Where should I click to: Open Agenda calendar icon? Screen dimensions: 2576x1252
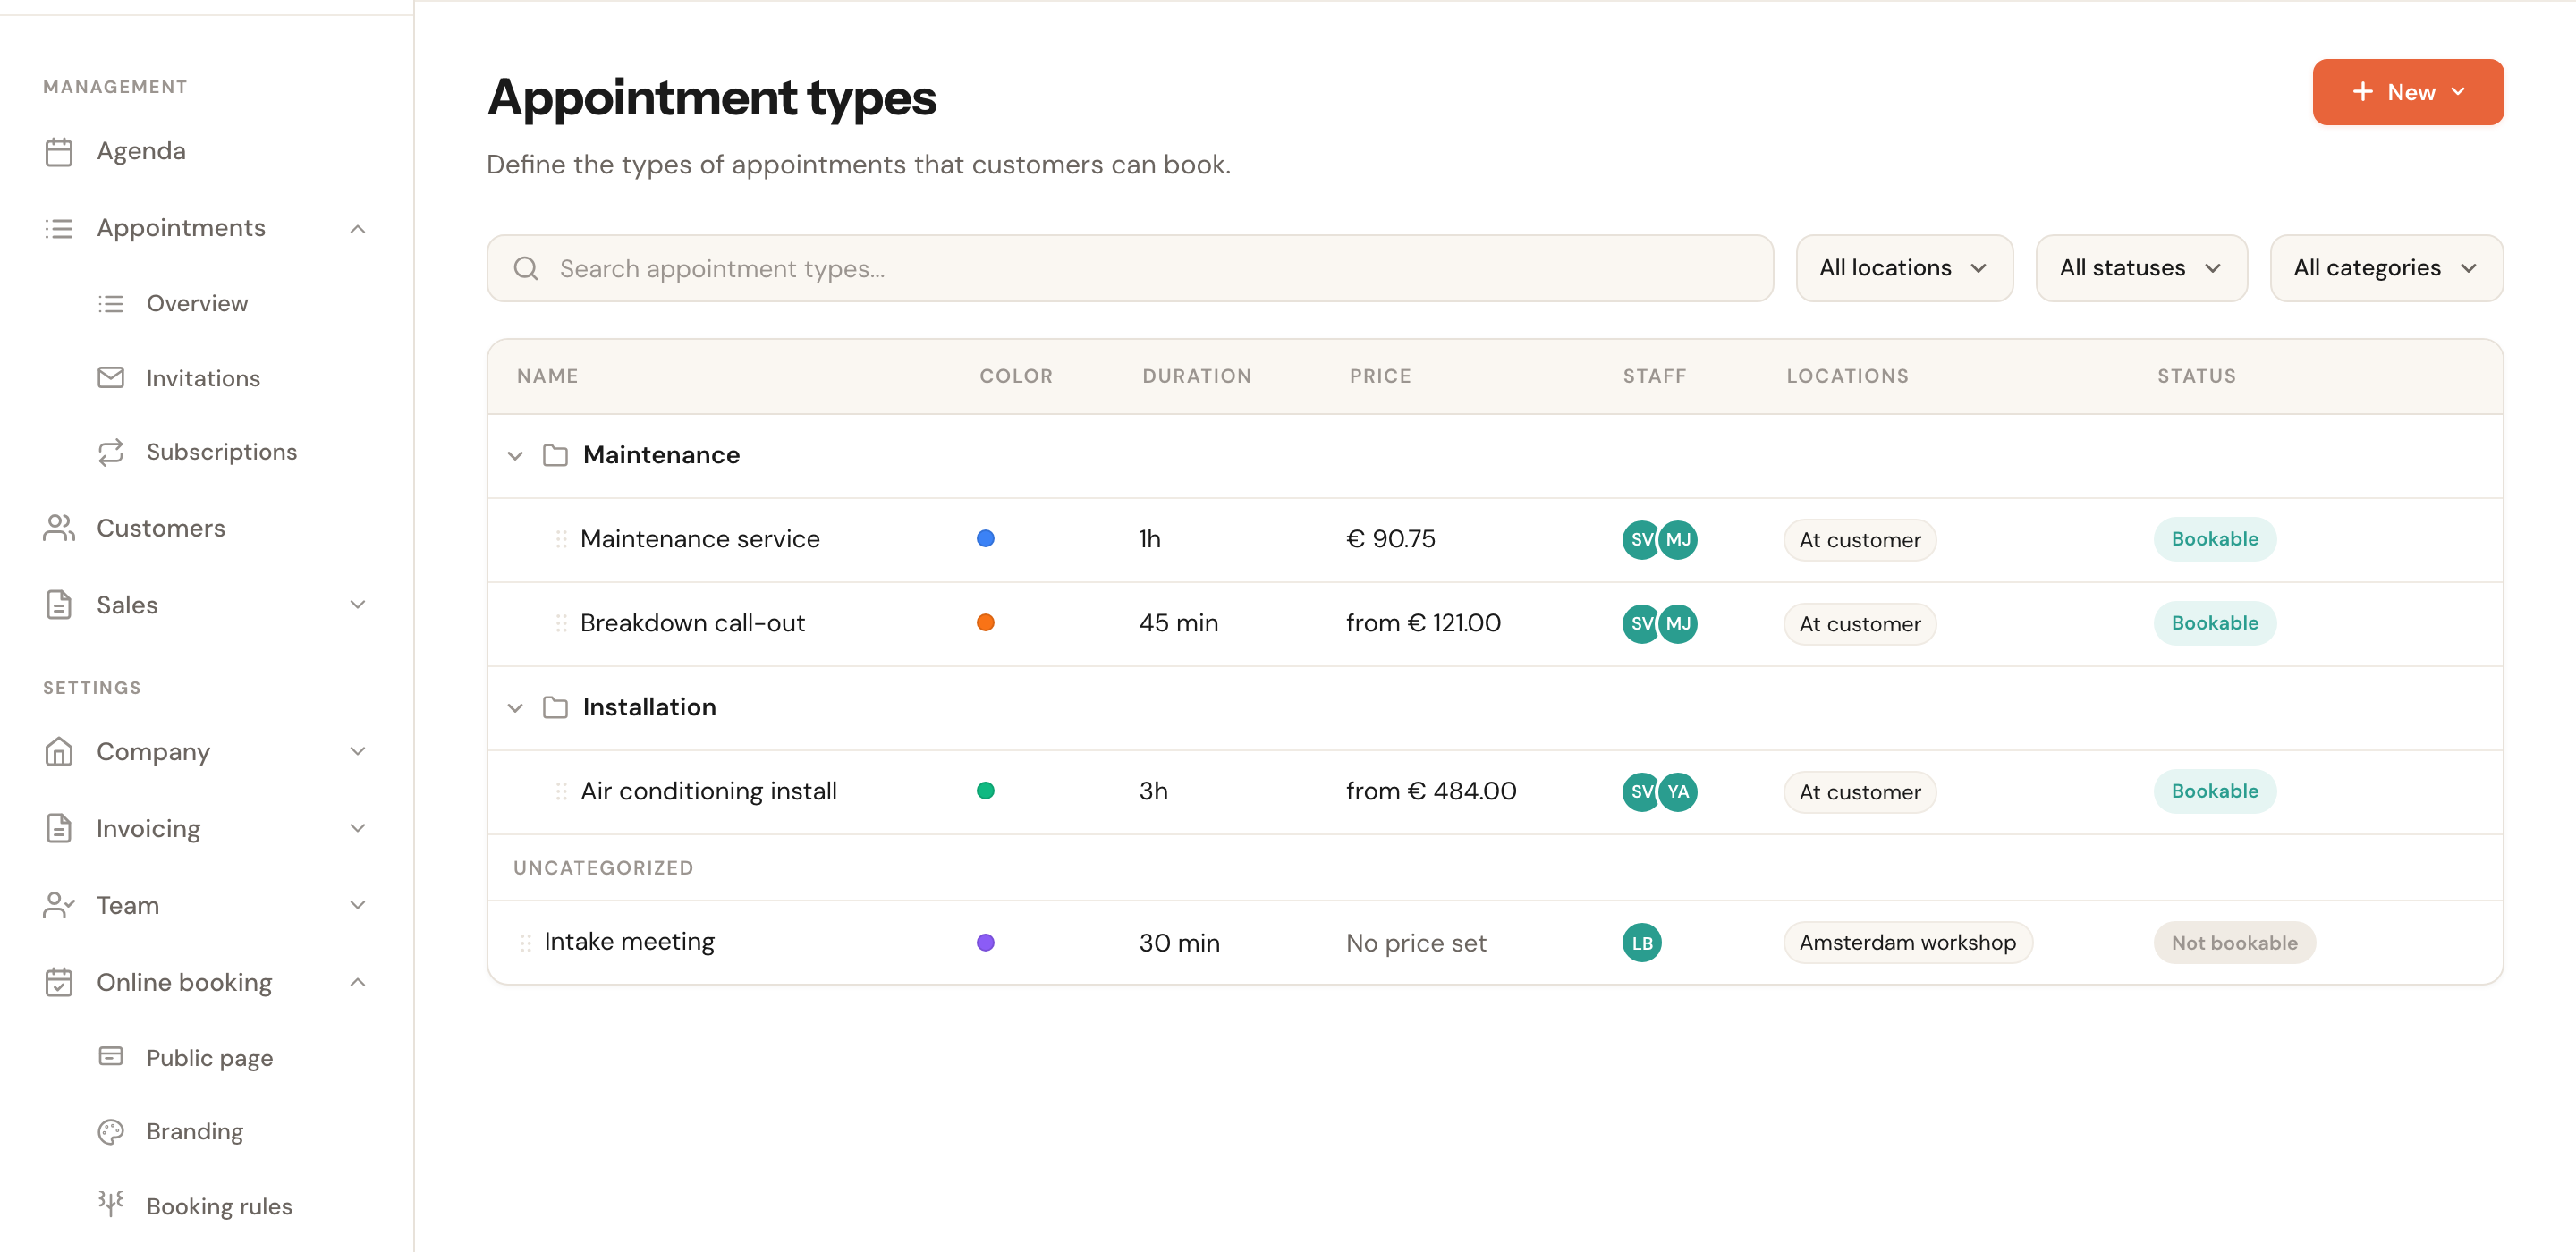pyautogui.click(x=59, y=151)
